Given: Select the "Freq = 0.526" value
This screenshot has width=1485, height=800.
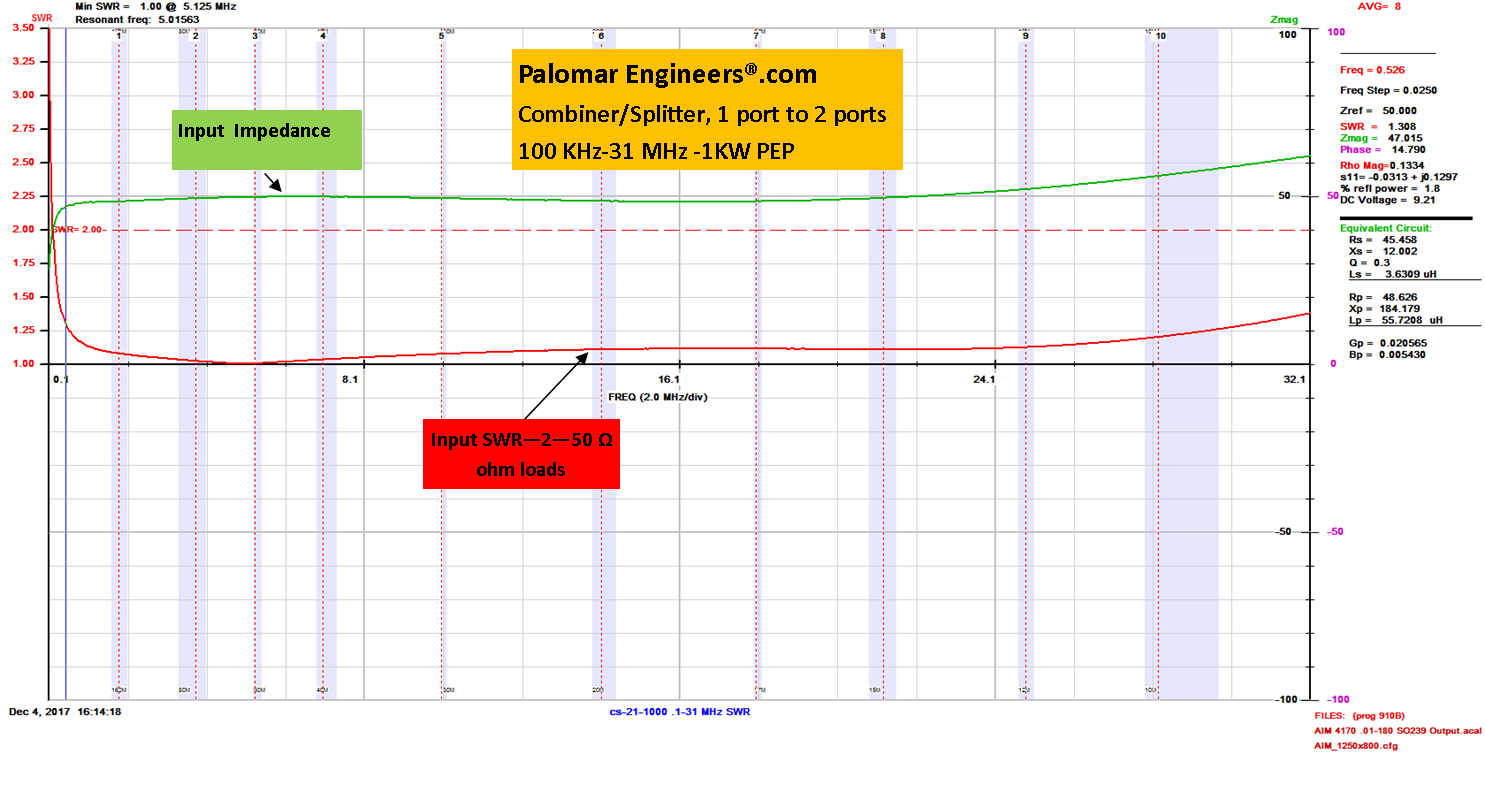Looking at the screenshot, I should 1372,70.
